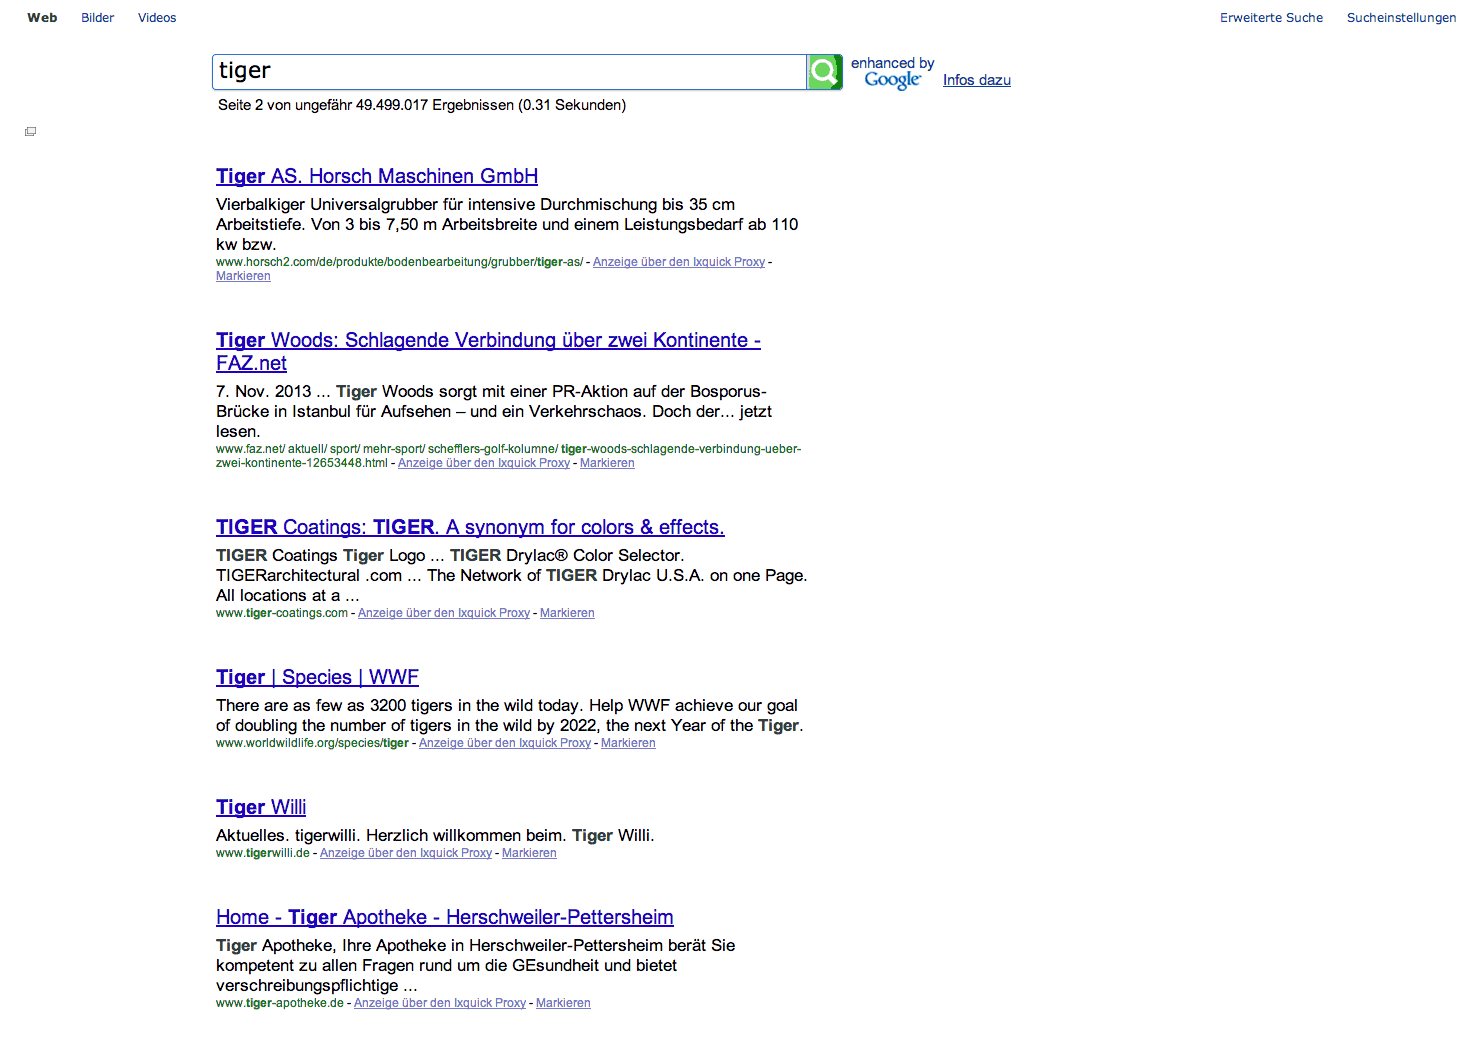Focus the search field containing 'tiger'
This screenshot has width=1484, height=1053.
[x=509, y=72]
